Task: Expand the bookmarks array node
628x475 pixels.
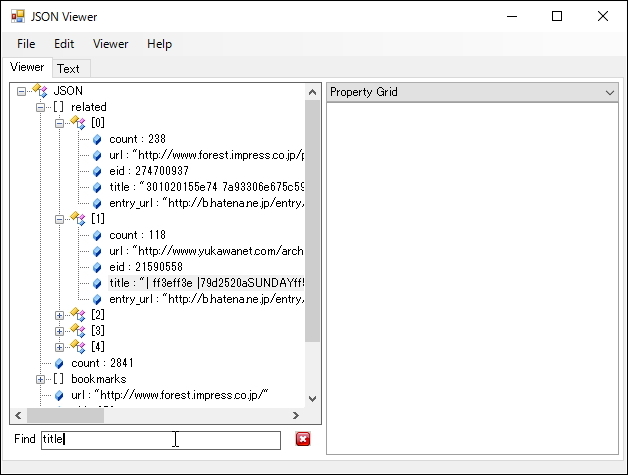Action: pos(40,379)
